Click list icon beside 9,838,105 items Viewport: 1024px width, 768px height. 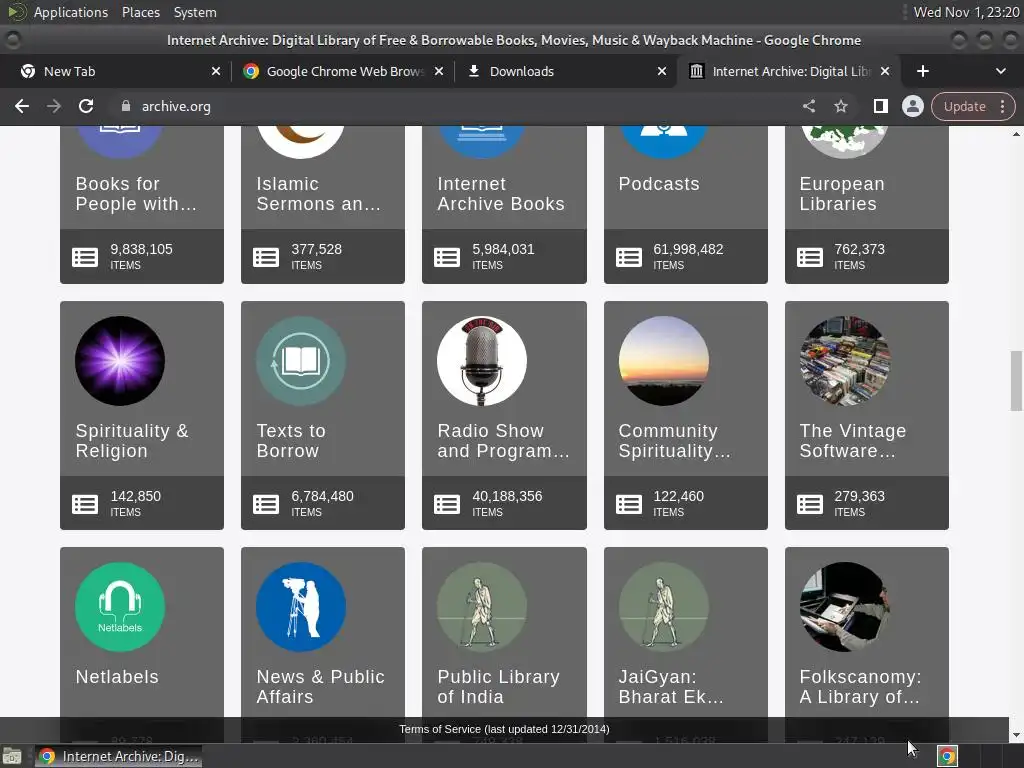coord(85,257)
